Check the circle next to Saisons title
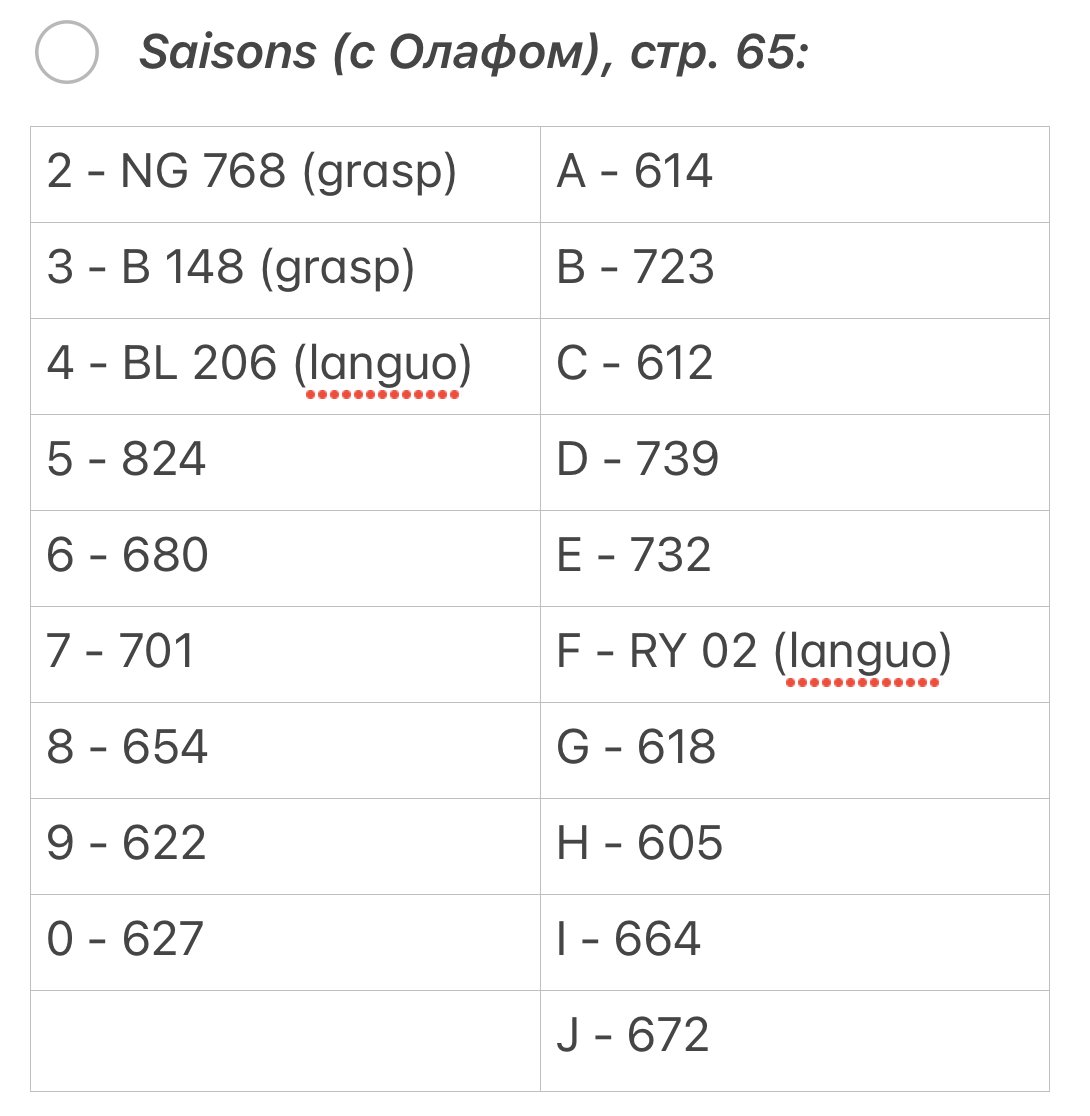The width and height of the screenshot is (1090, 1116). [x=66, y=52]
